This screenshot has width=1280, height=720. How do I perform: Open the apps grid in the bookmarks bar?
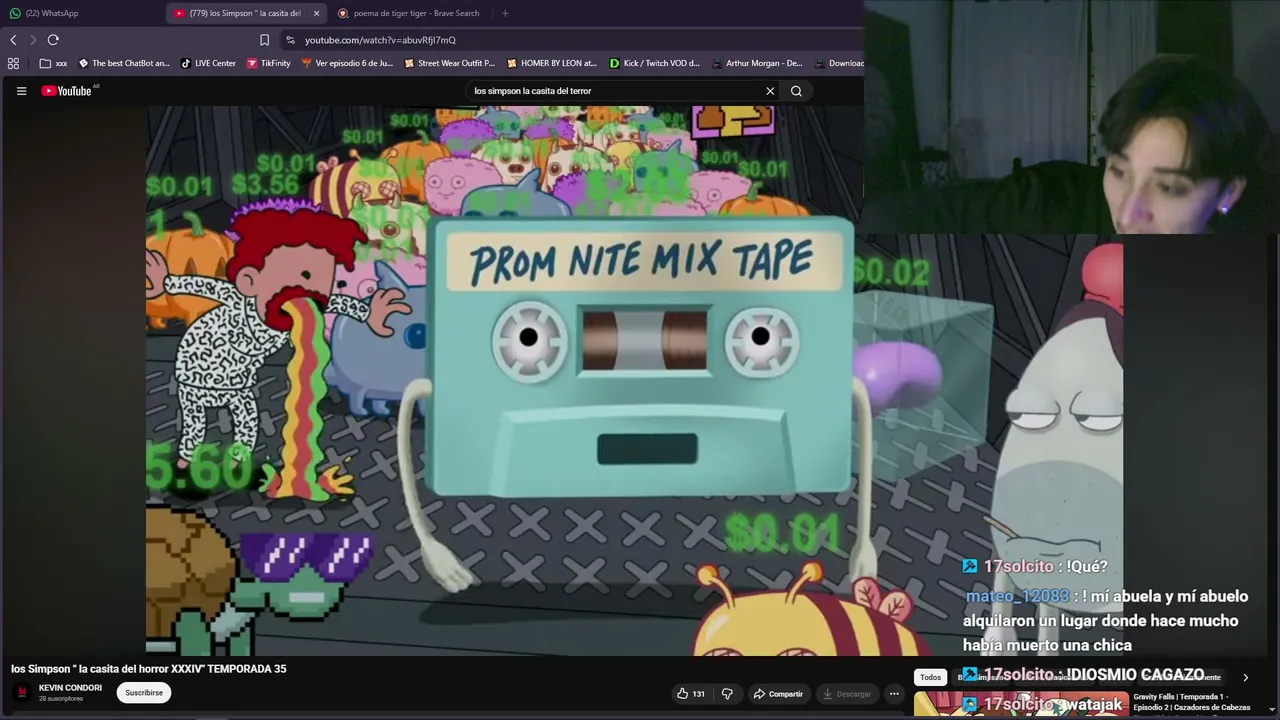[13, 63]
